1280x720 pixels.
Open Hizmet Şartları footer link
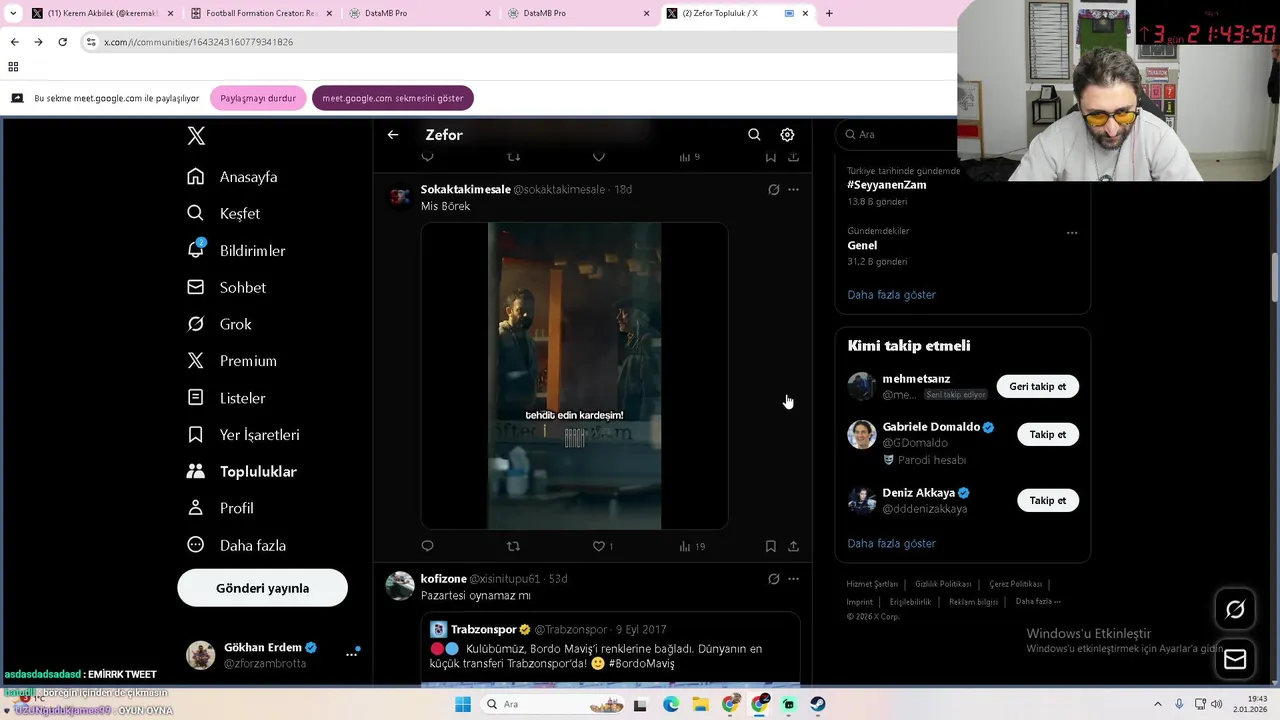tap(872, 584)
